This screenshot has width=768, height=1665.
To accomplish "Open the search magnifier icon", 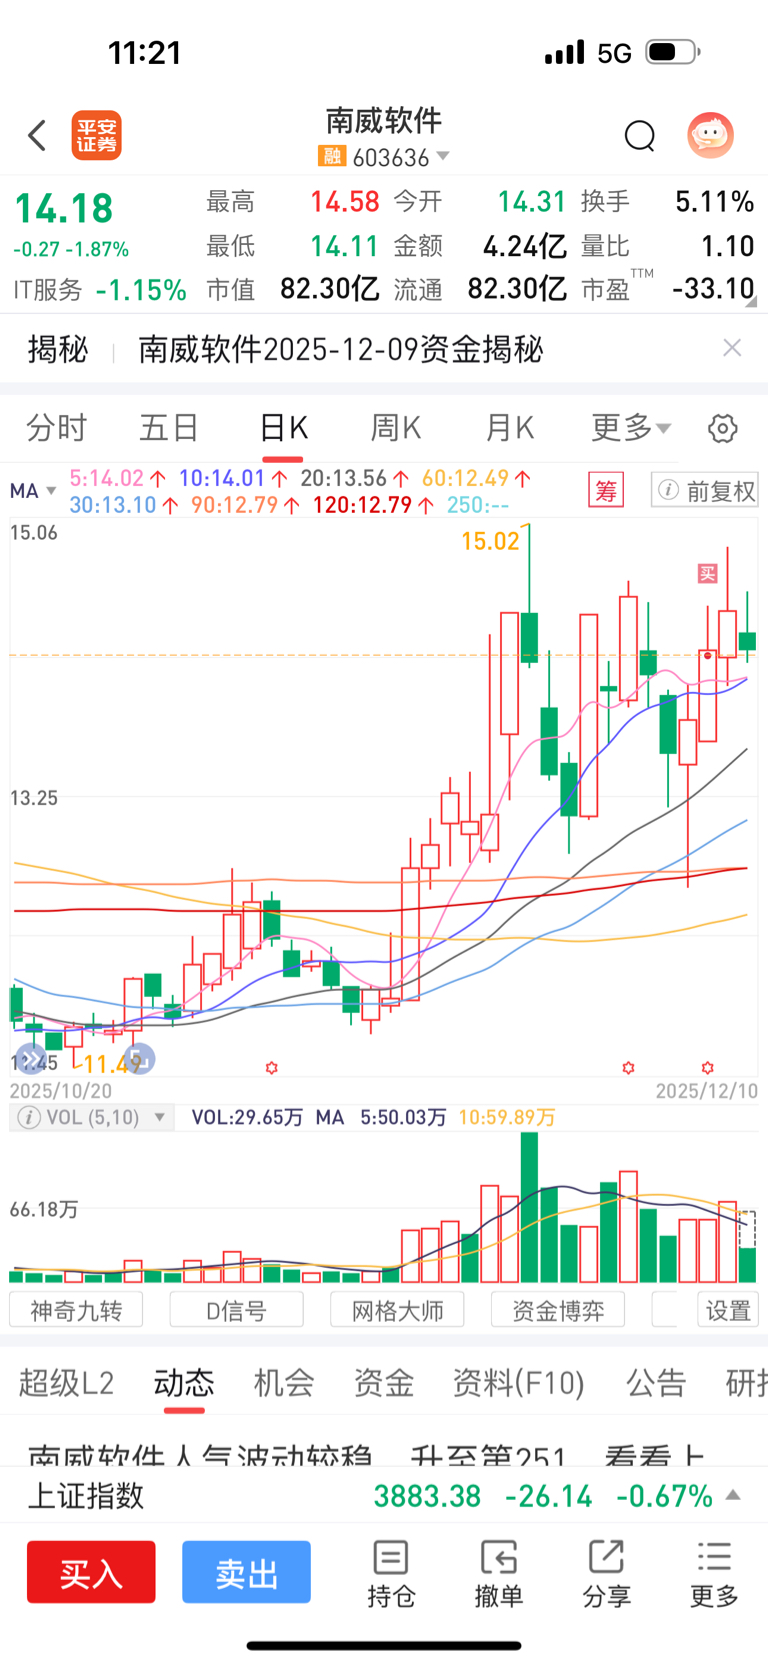I will coord(639,135).
